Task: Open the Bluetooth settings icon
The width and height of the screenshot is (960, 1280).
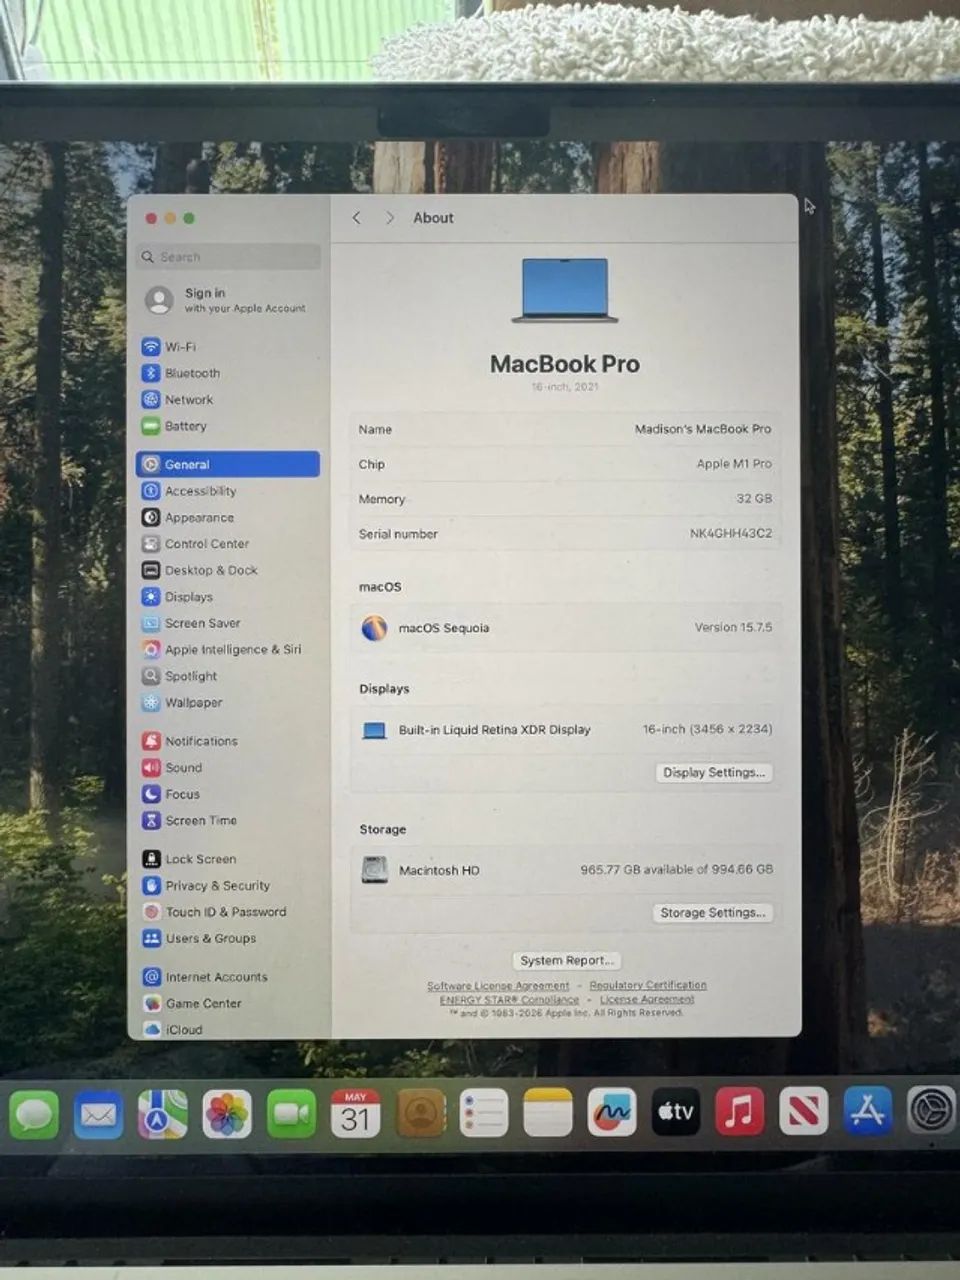Action: tap(151, 373)
